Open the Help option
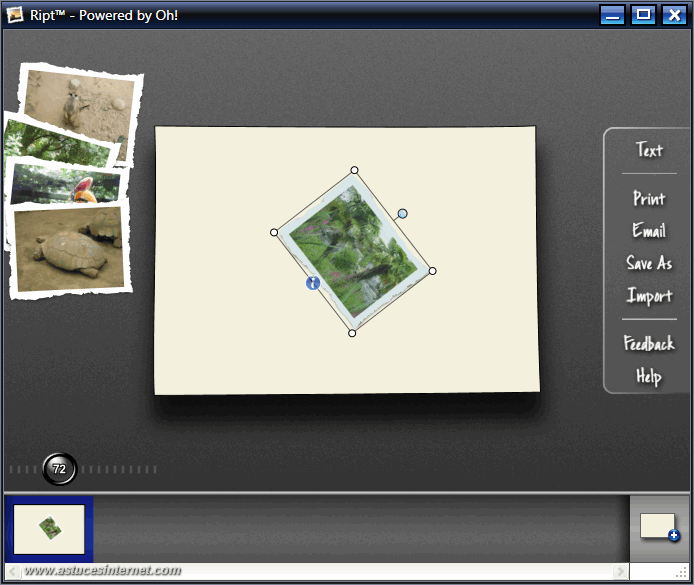Viewport: 694px width, 585px height. (x=649, y=376)
